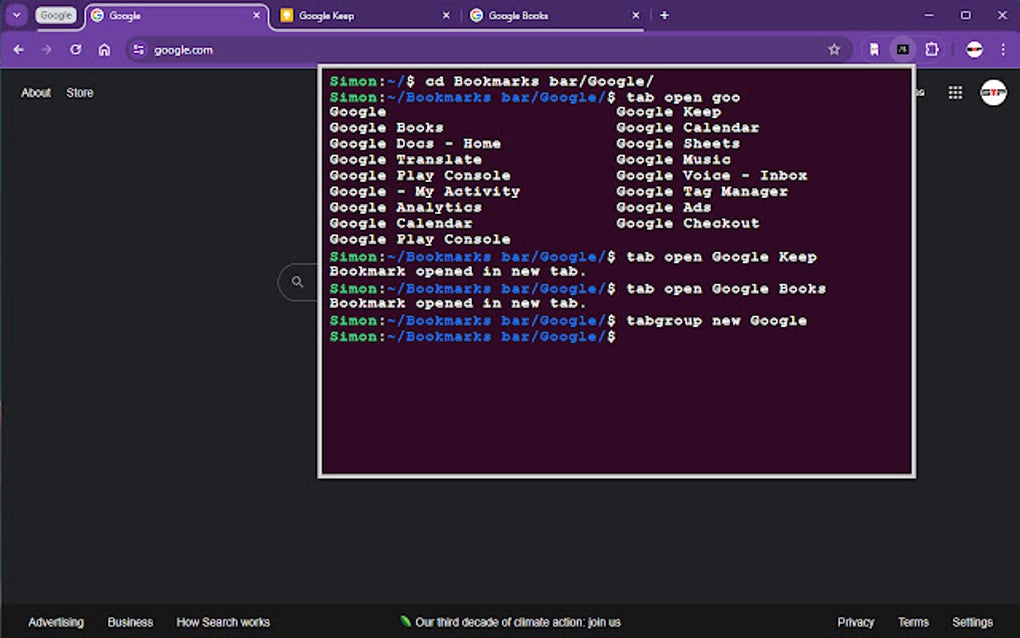
Task: Open the Google apps grid launcher
Action: (955, 92)
